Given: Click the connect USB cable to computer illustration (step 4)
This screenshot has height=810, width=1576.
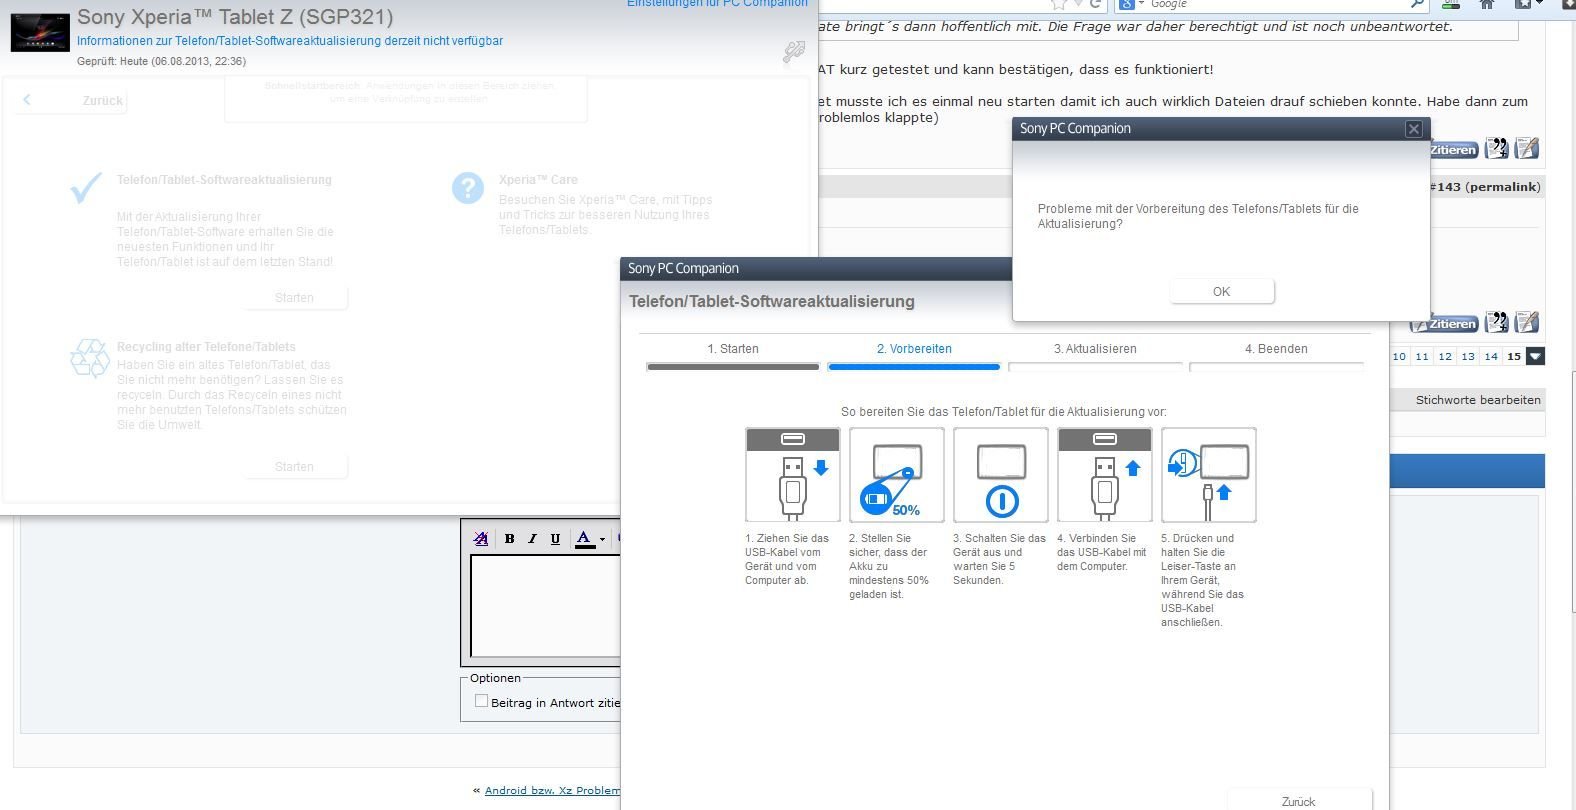Looking at the screenshot, I should coord(1105,475).
